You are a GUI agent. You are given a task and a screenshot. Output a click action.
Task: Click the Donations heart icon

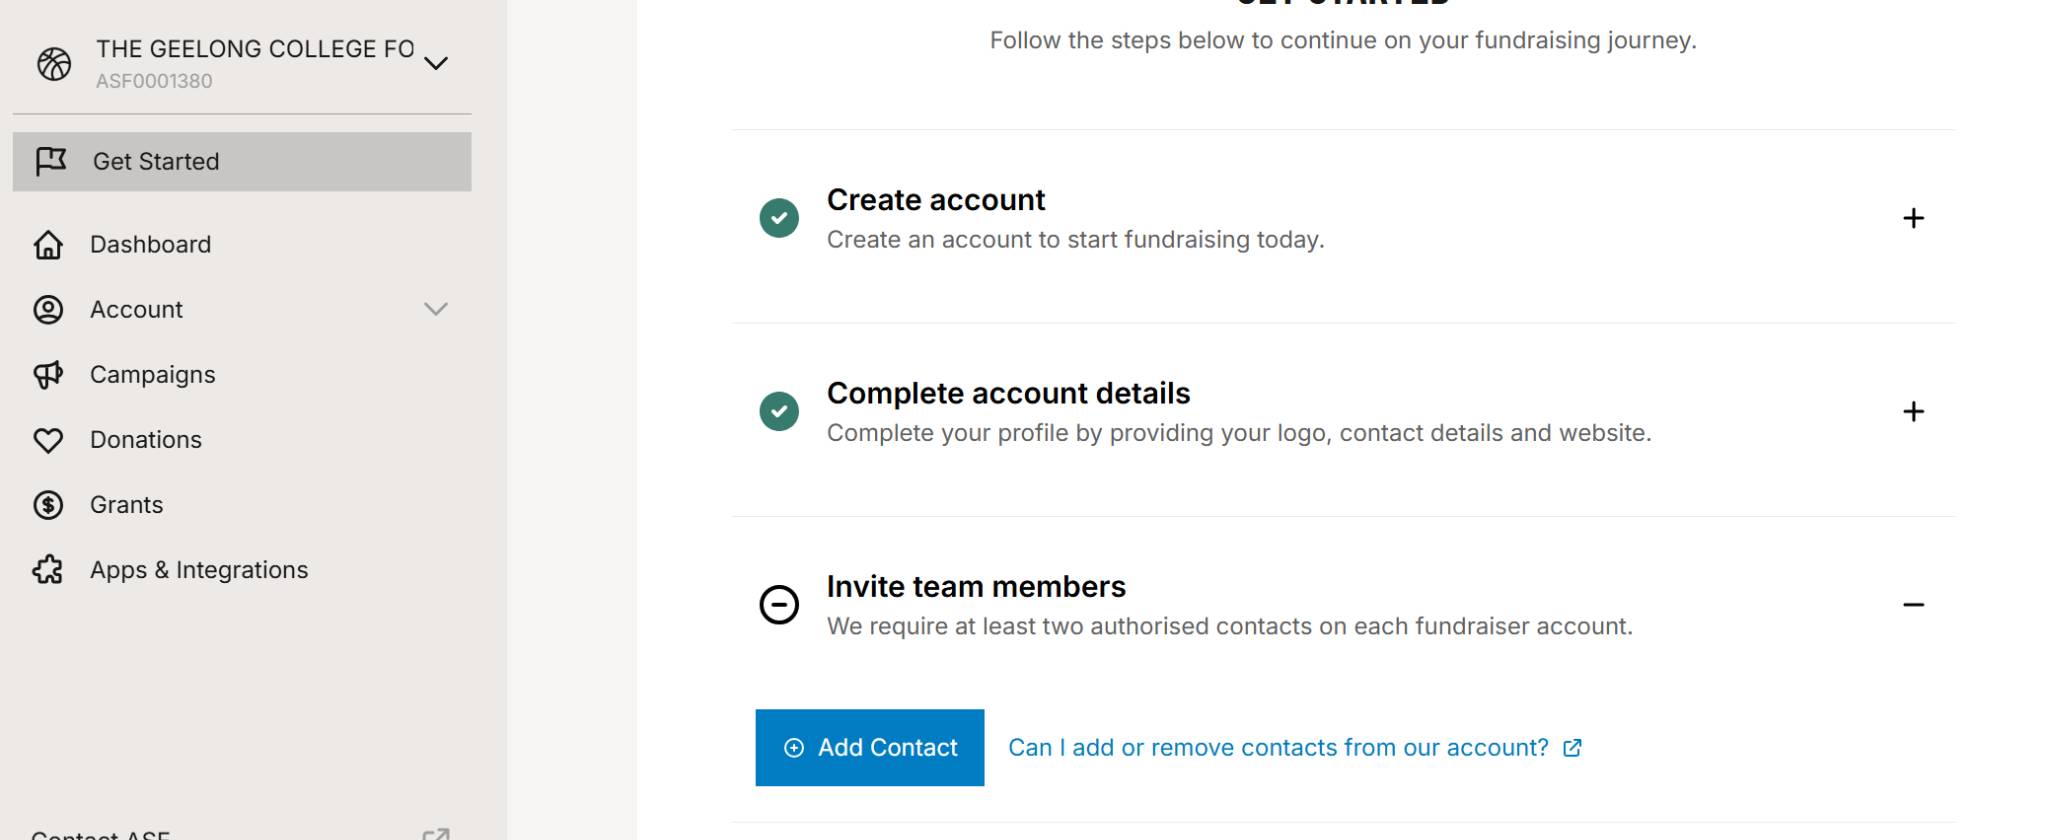coord(48,440)
